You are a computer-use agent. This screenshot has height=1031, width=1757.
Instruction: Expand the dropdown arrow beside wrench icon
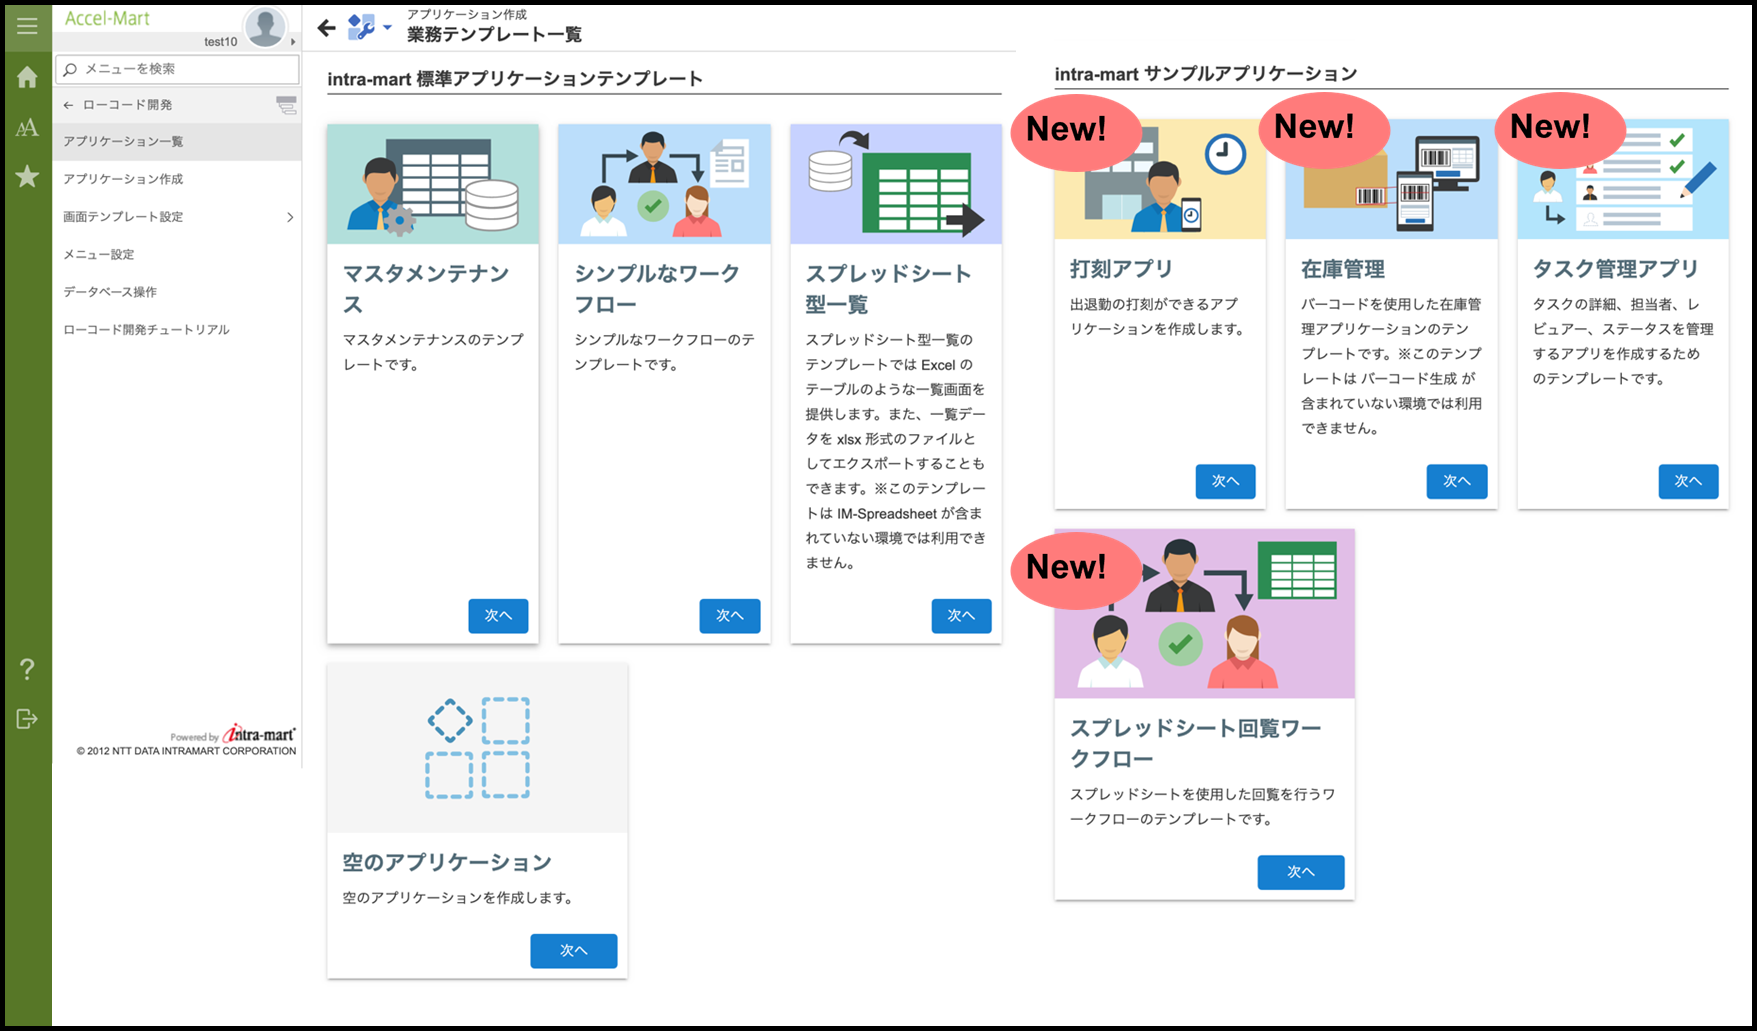click(388, 28)
